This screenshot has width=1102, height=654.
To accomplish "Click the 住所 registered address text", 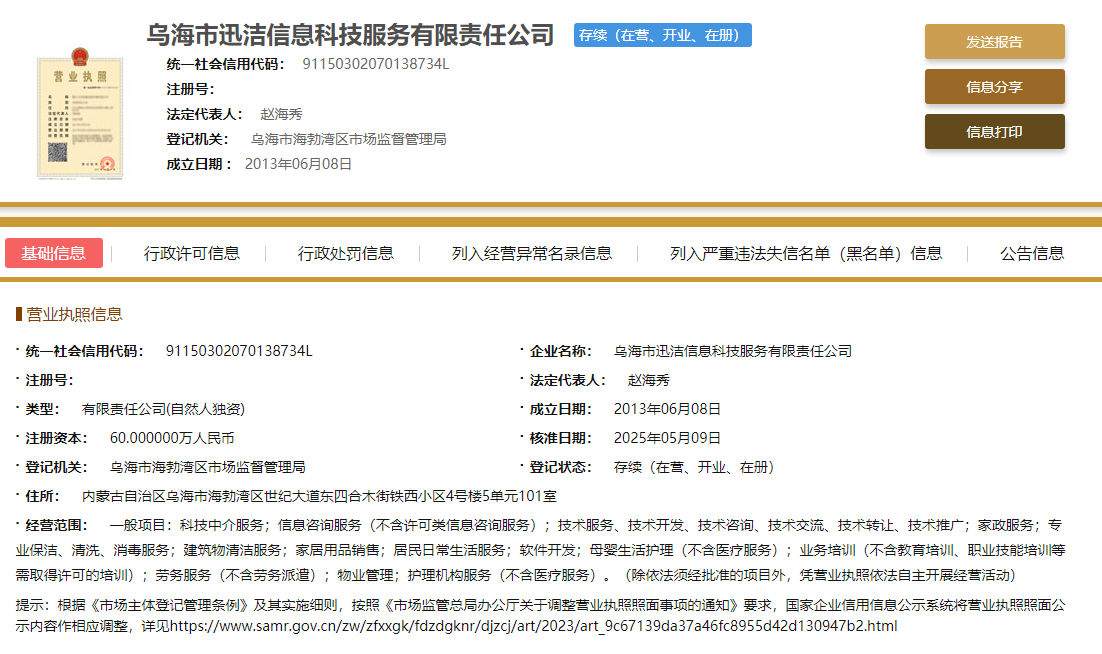I will point(319,496).
